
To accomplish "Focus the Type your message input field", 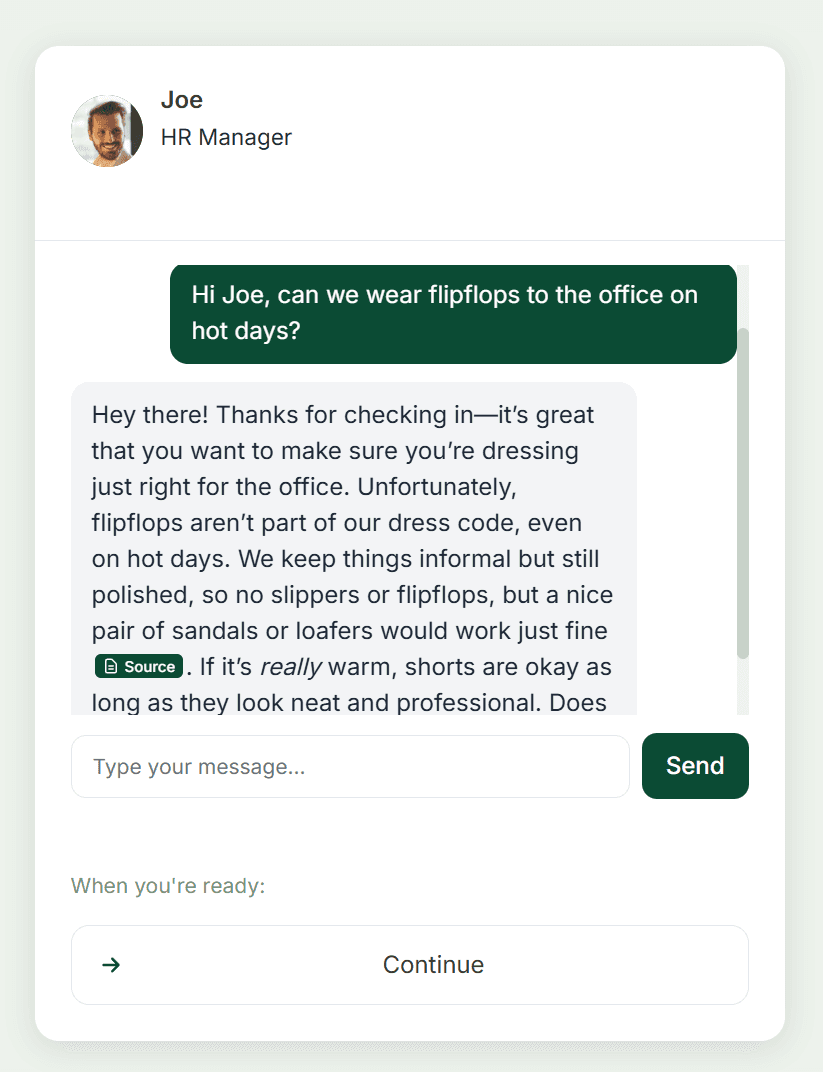I will (350, 767).
